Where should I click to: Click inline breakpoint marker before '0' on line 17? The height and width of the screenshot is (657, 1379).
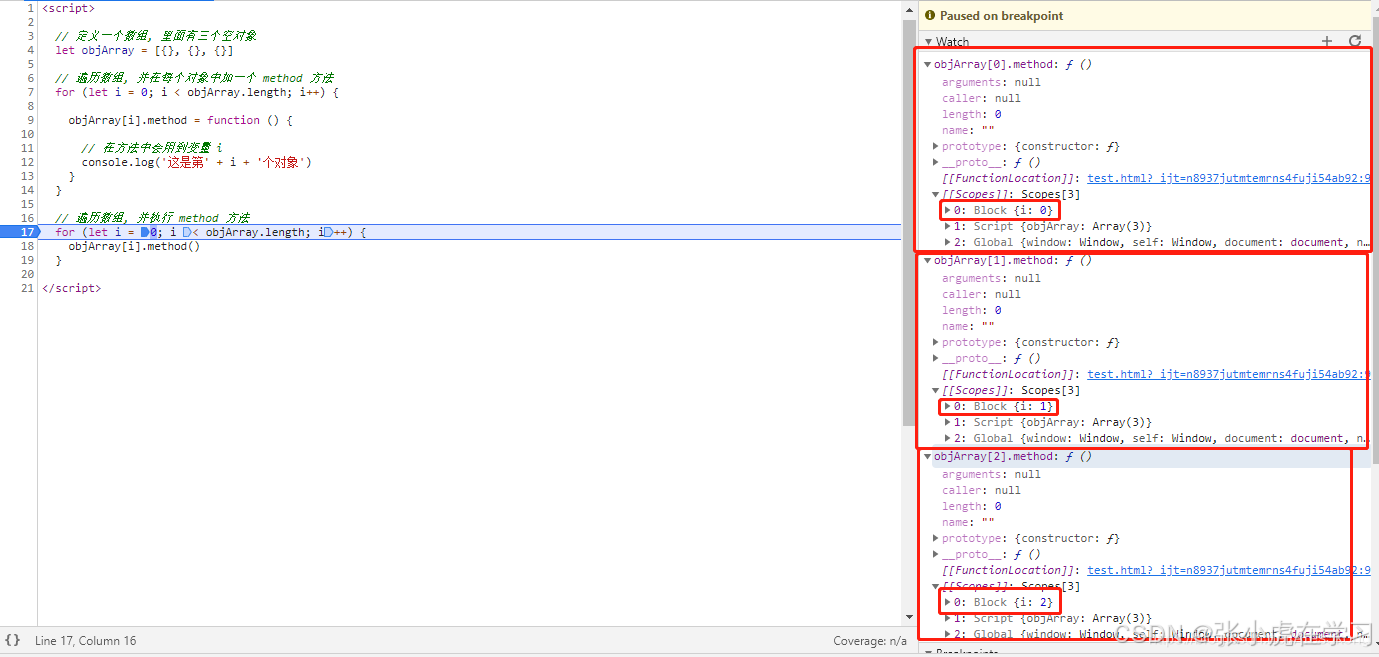145,232
